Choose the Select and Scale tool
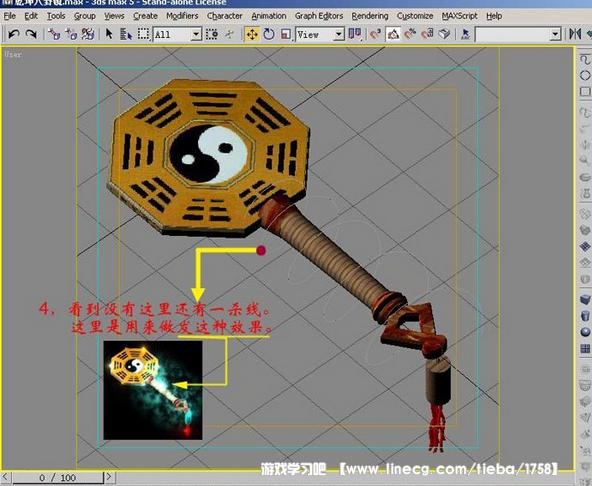Image resolution: width=592 pixels, height=486 pixels. click(286, 34)
